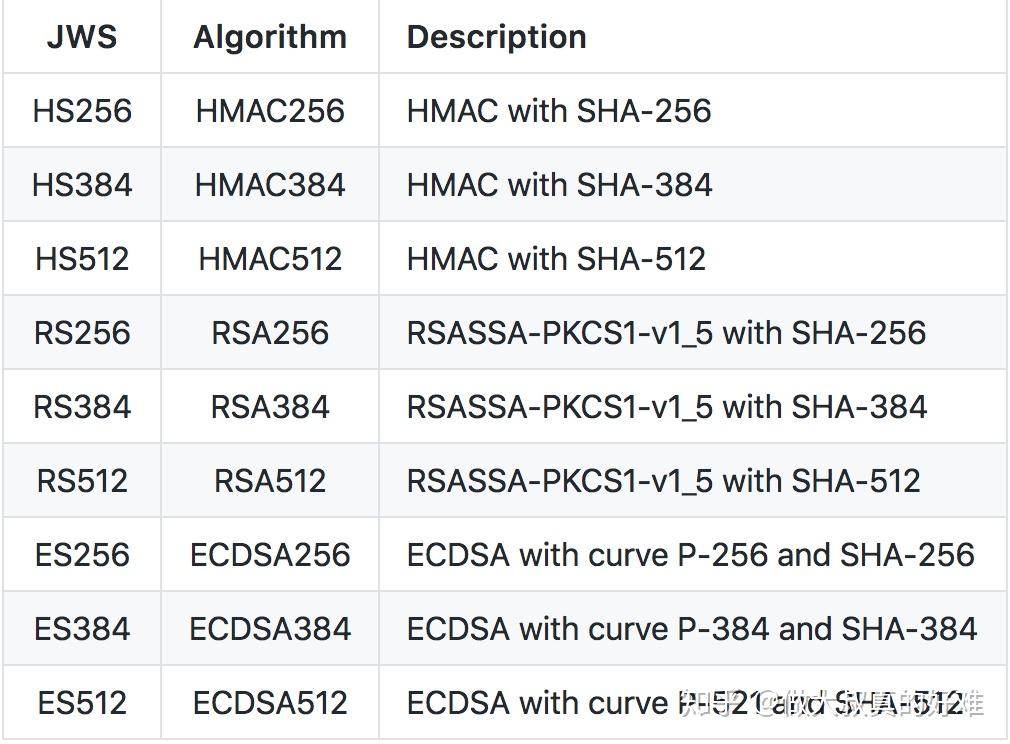This screenshot has height=744, width=1010.
Task: Click the Algorithm column header
Action: click(270, 38)
